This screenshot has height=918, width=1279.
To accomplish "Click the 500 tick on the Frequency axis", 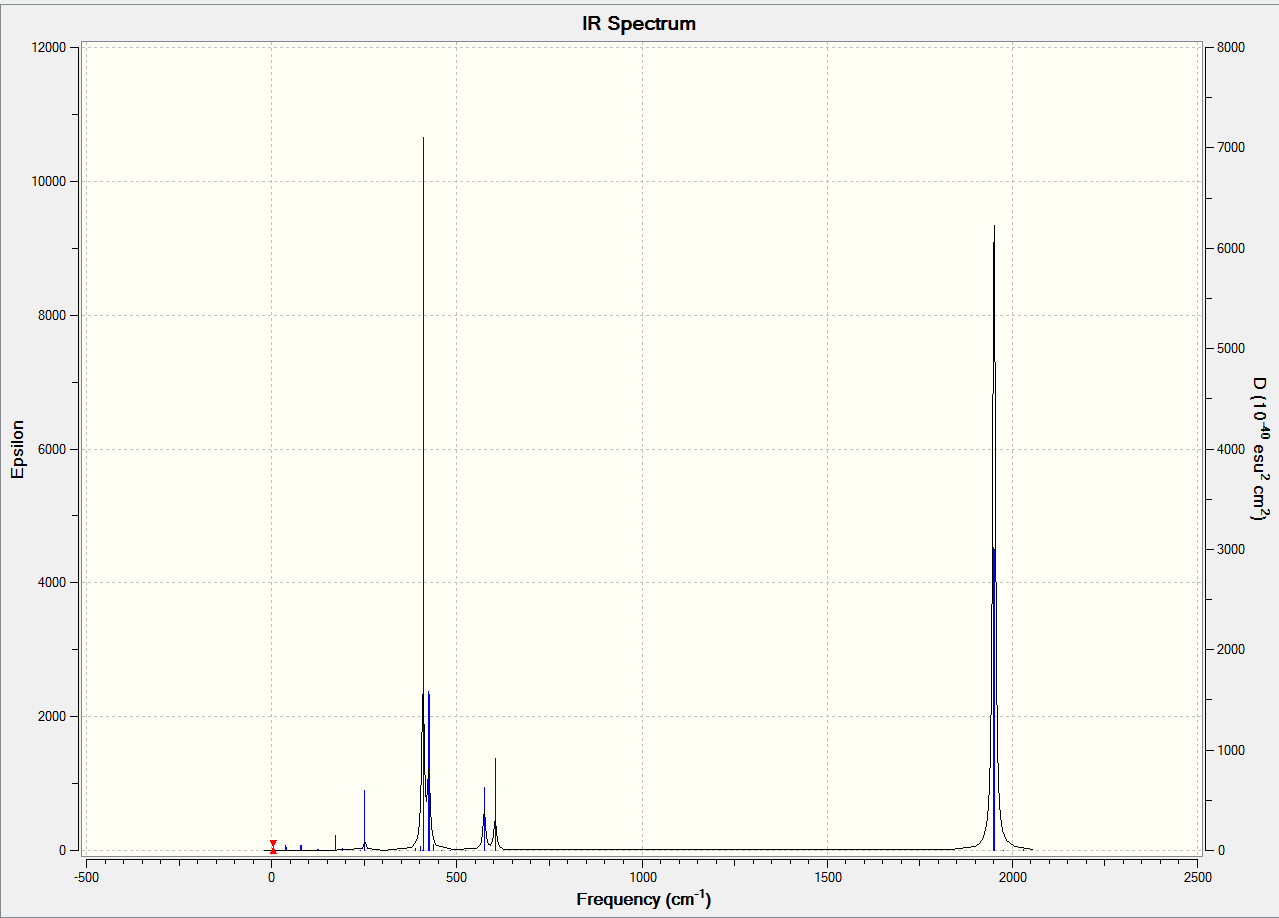I will click(457, 877).
